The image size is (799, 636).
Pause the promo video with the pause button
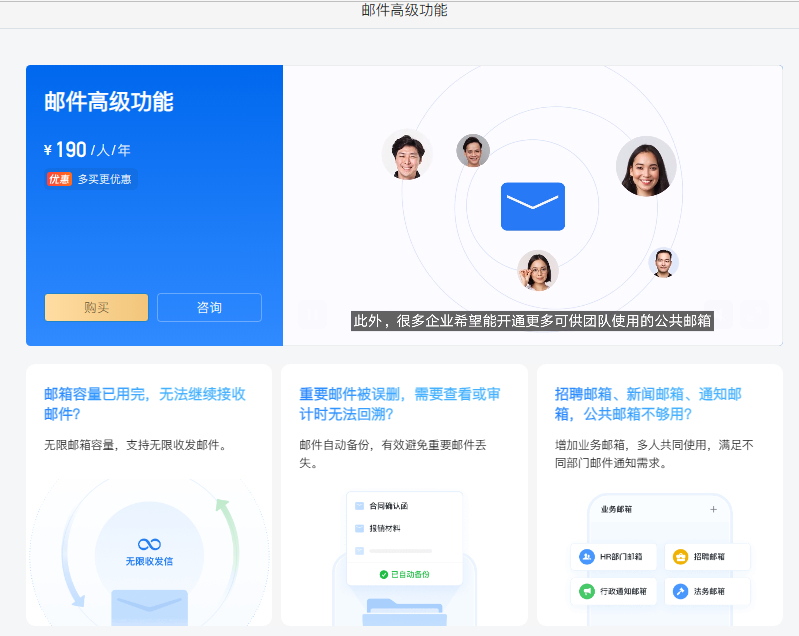[313, 315]
